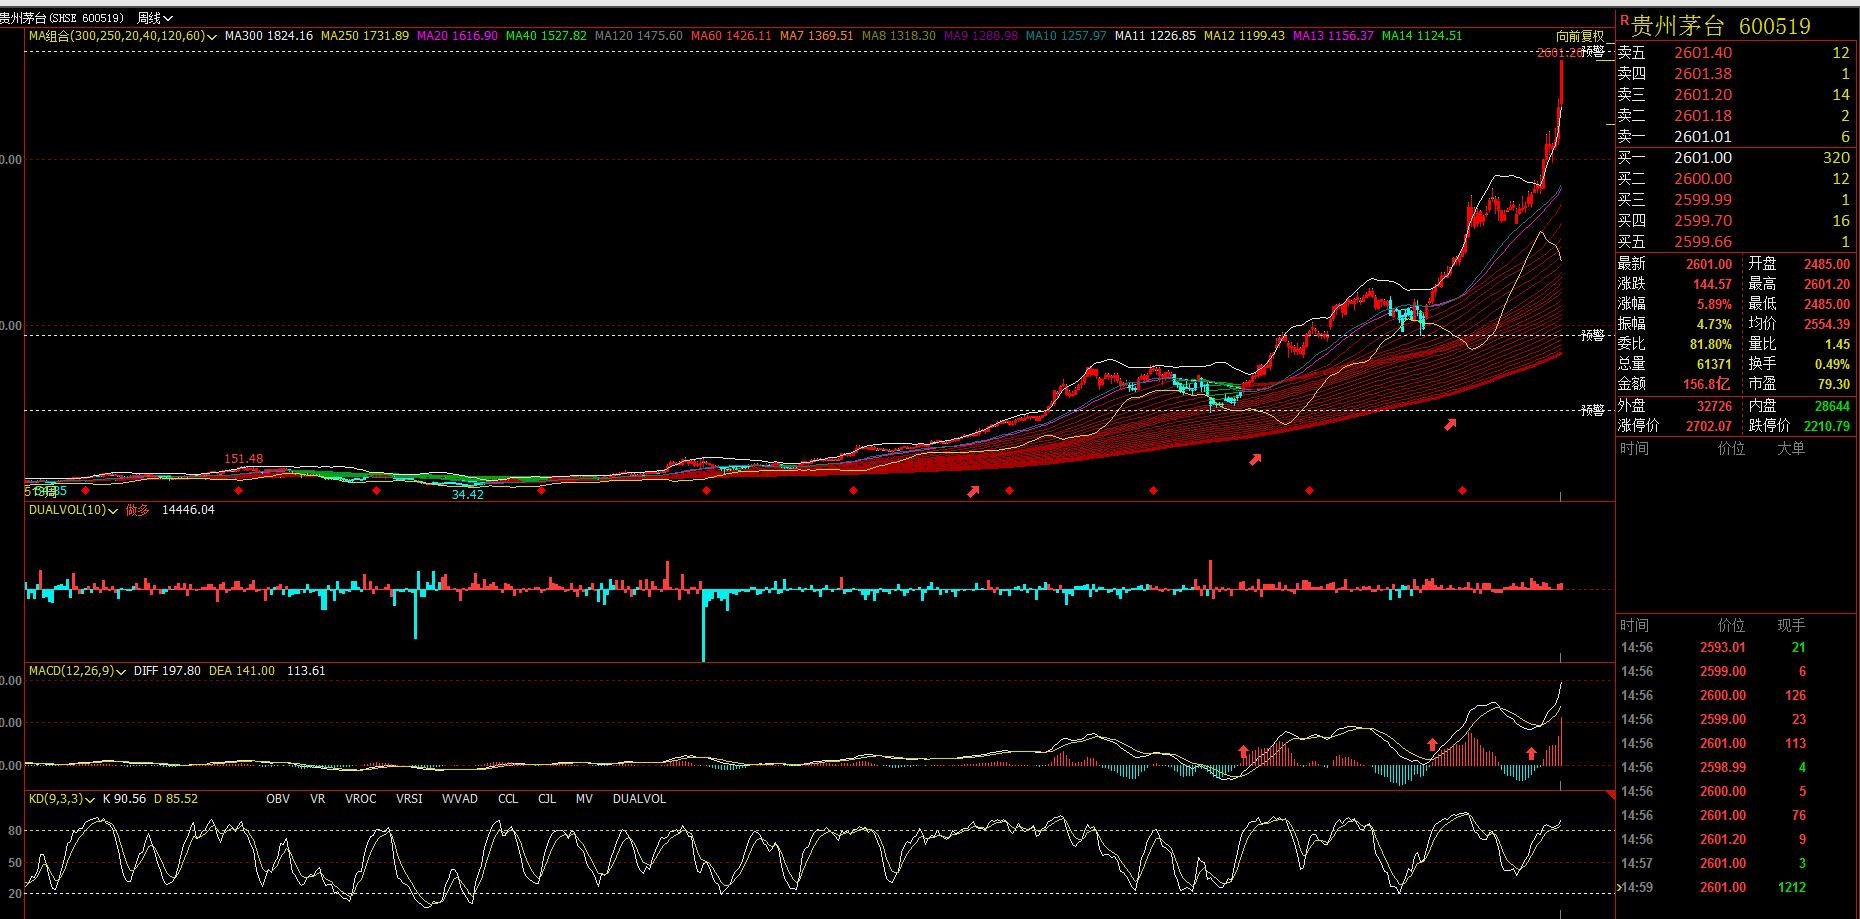Click the D 85.52 value
The image size is (1860, 919).
(176, 799)
